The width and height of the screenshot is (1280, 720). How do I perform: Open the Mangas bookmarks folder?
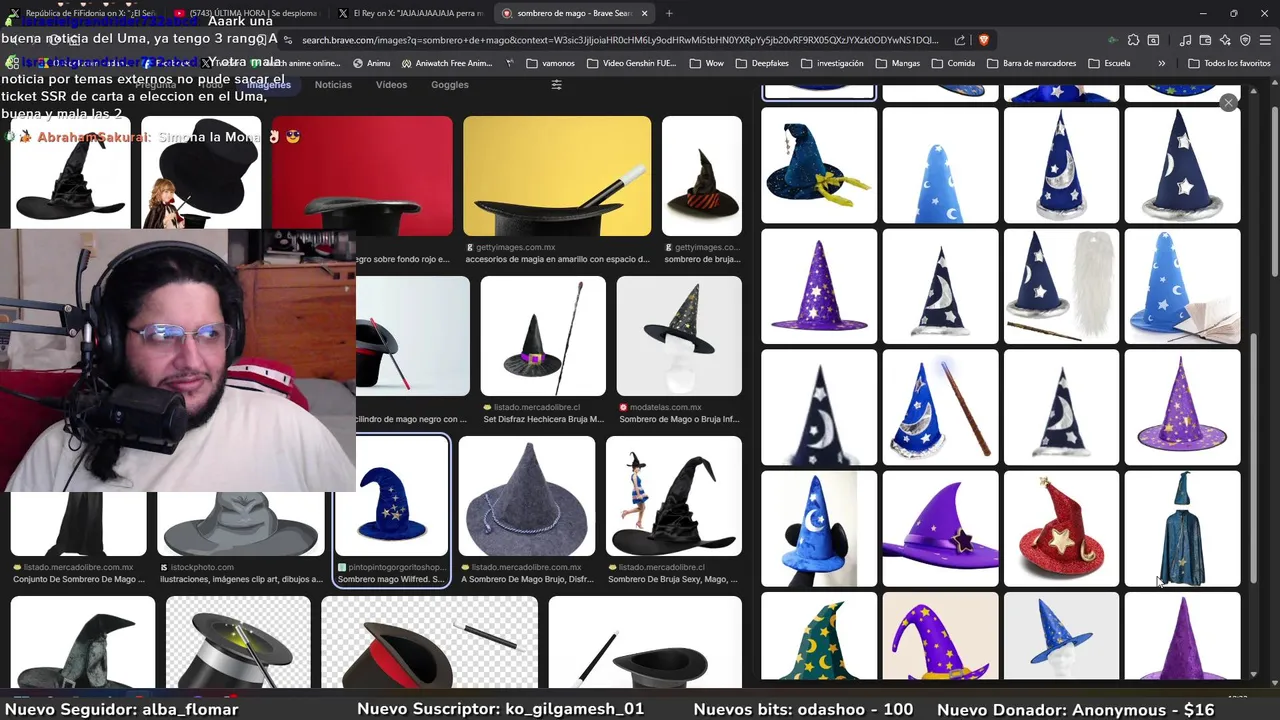click(897, 63)
